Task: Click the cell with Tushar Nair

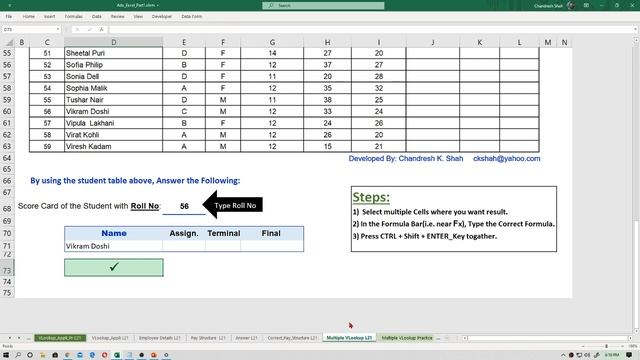Action: [113, 100]
